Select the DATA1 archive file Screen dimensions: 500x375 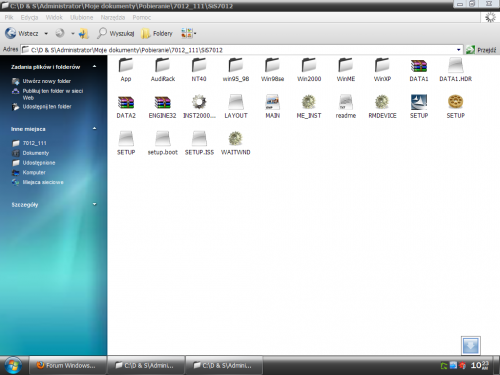tap(419, 69)
